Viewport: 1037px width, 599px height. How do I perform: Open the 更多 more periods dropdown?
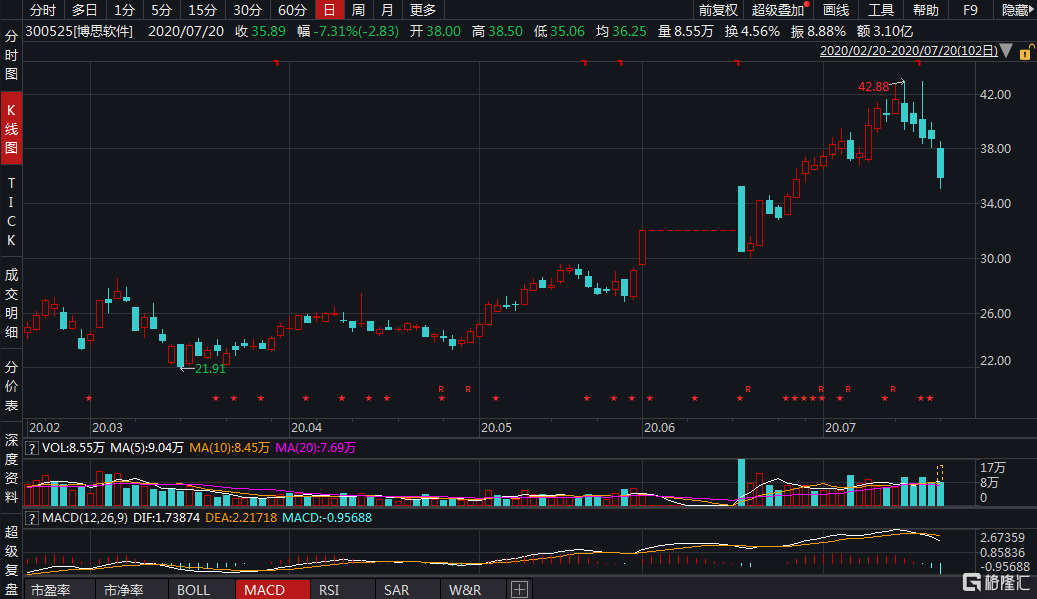[x=423, y=10]
